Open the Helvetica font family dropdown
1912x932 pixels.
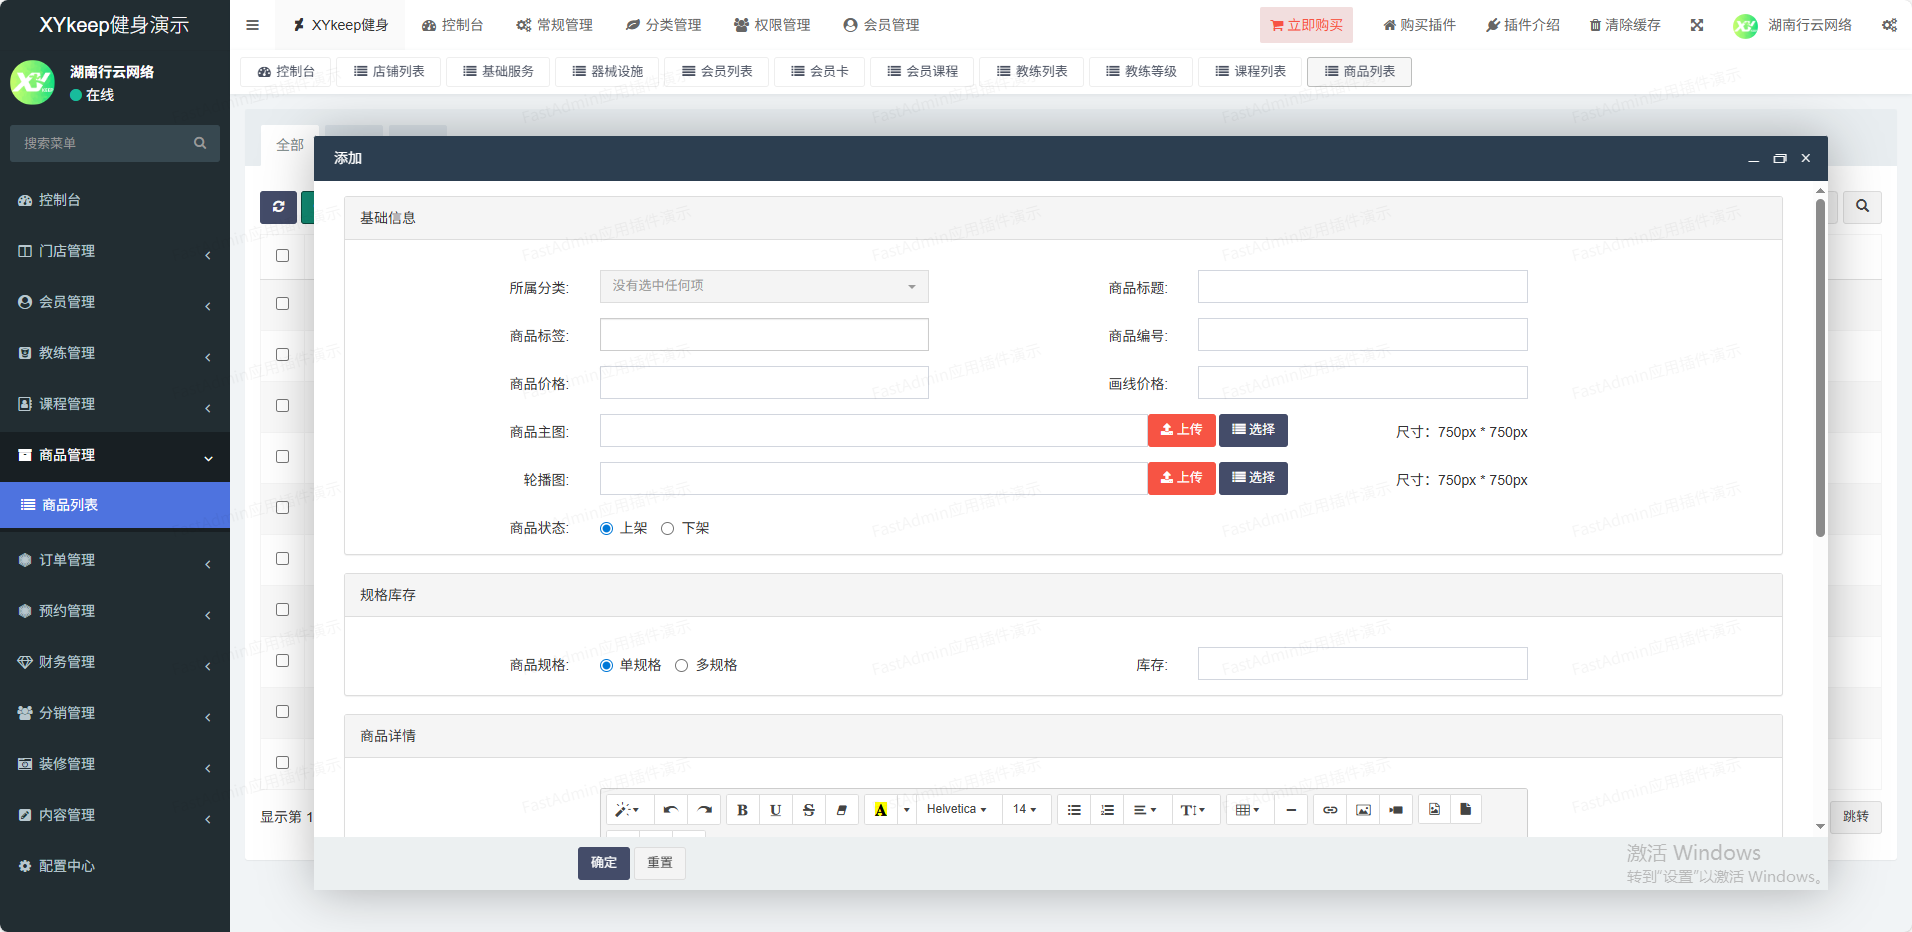956,810
